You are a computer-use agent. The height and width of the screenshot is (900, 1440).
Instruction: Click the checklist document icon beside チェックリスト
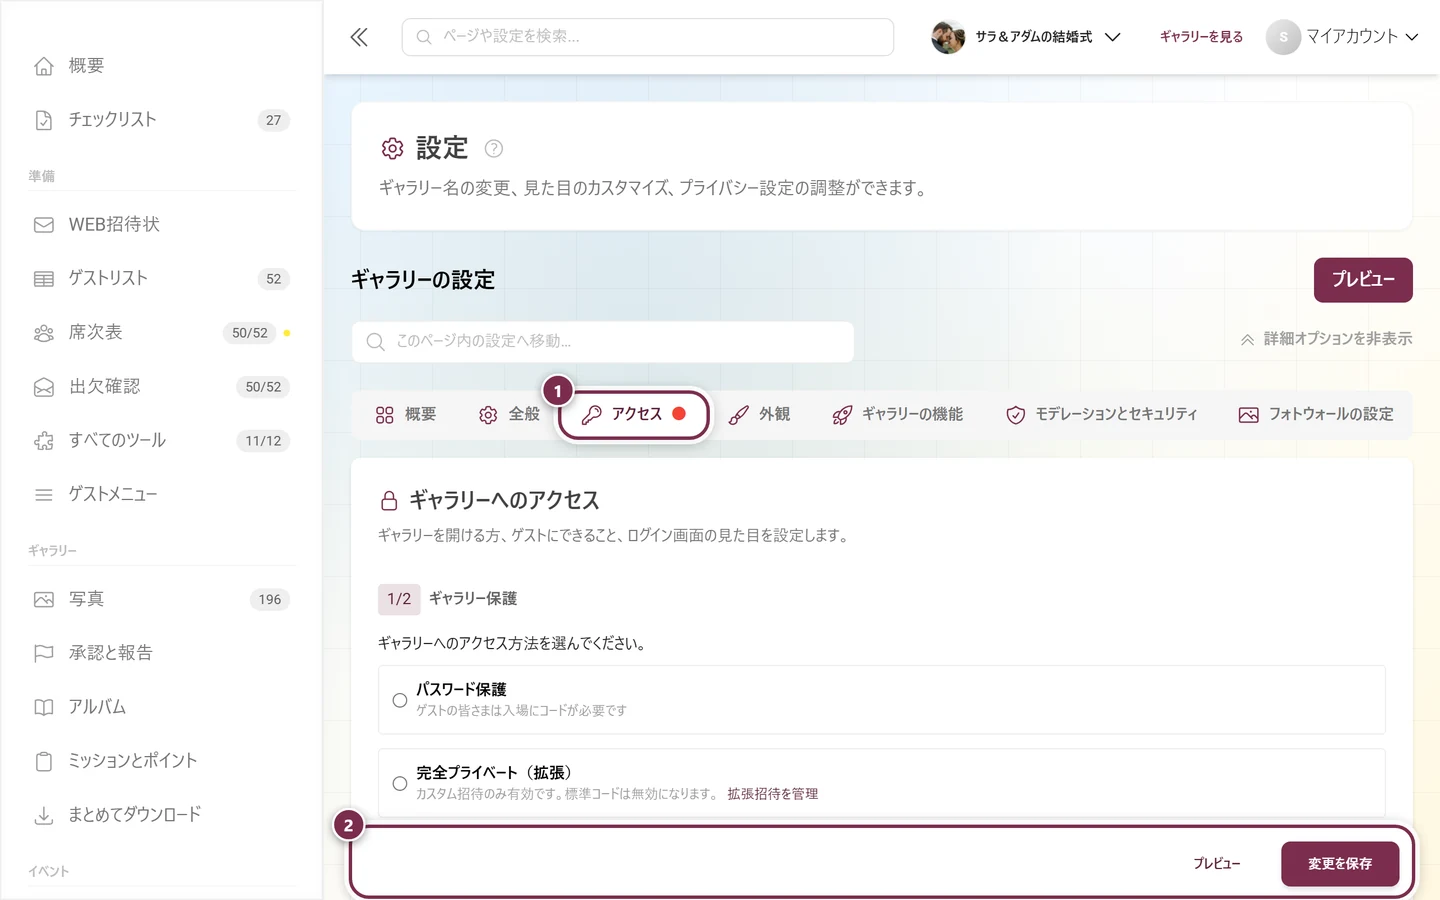[44, 120]
